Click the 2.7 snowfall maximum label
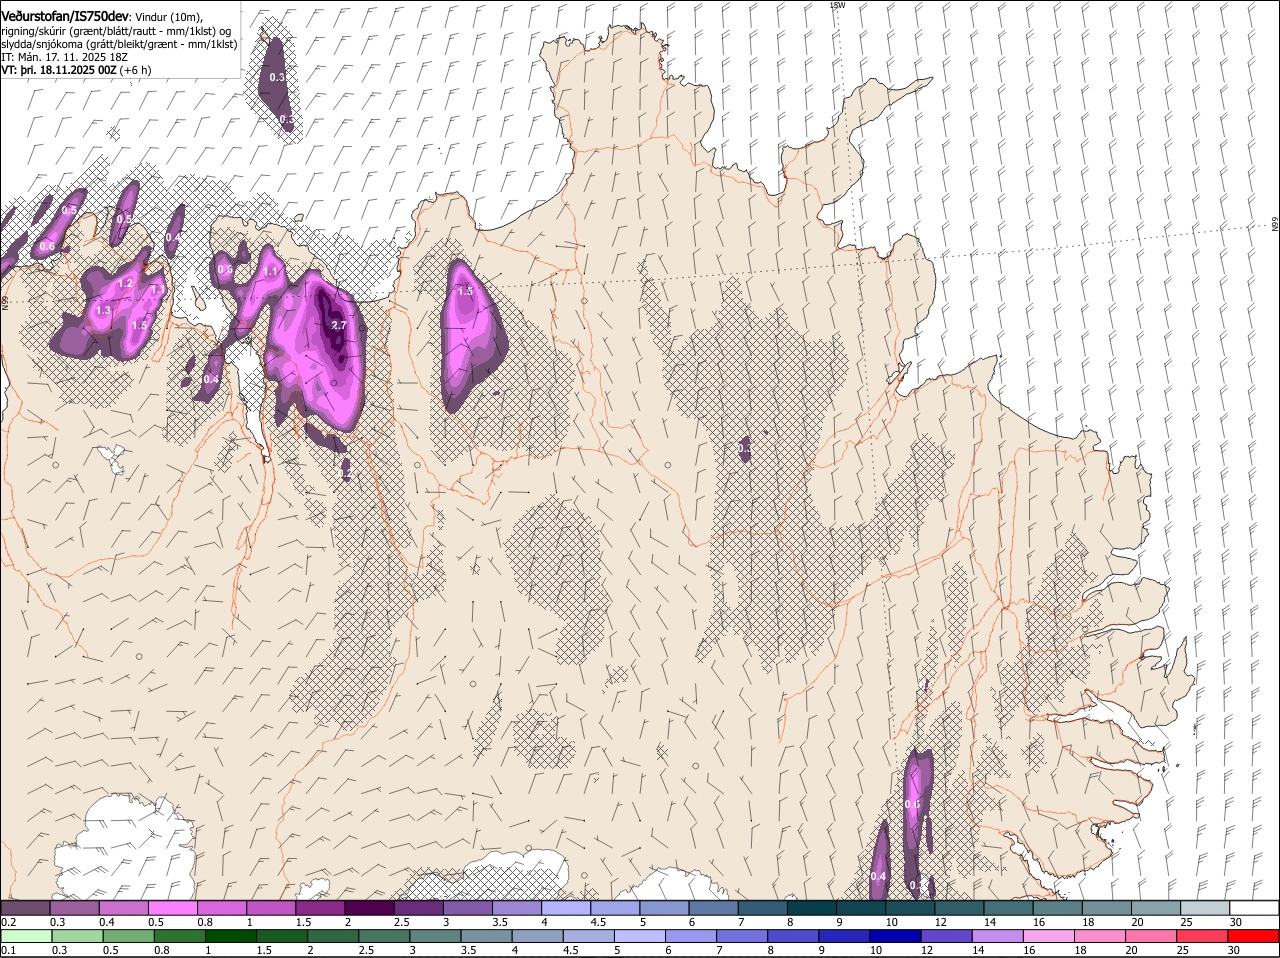This screenshot has width=1280, height=958. [338, 325]
